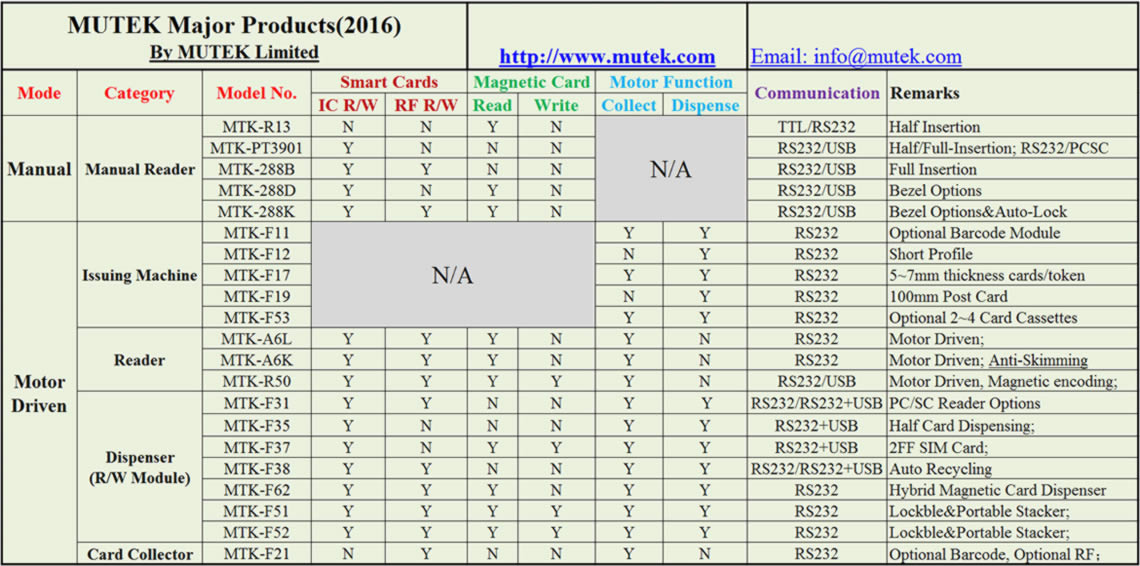Select model cell MTK-F52
1140x566 pixels.
(x=257, y=533)
